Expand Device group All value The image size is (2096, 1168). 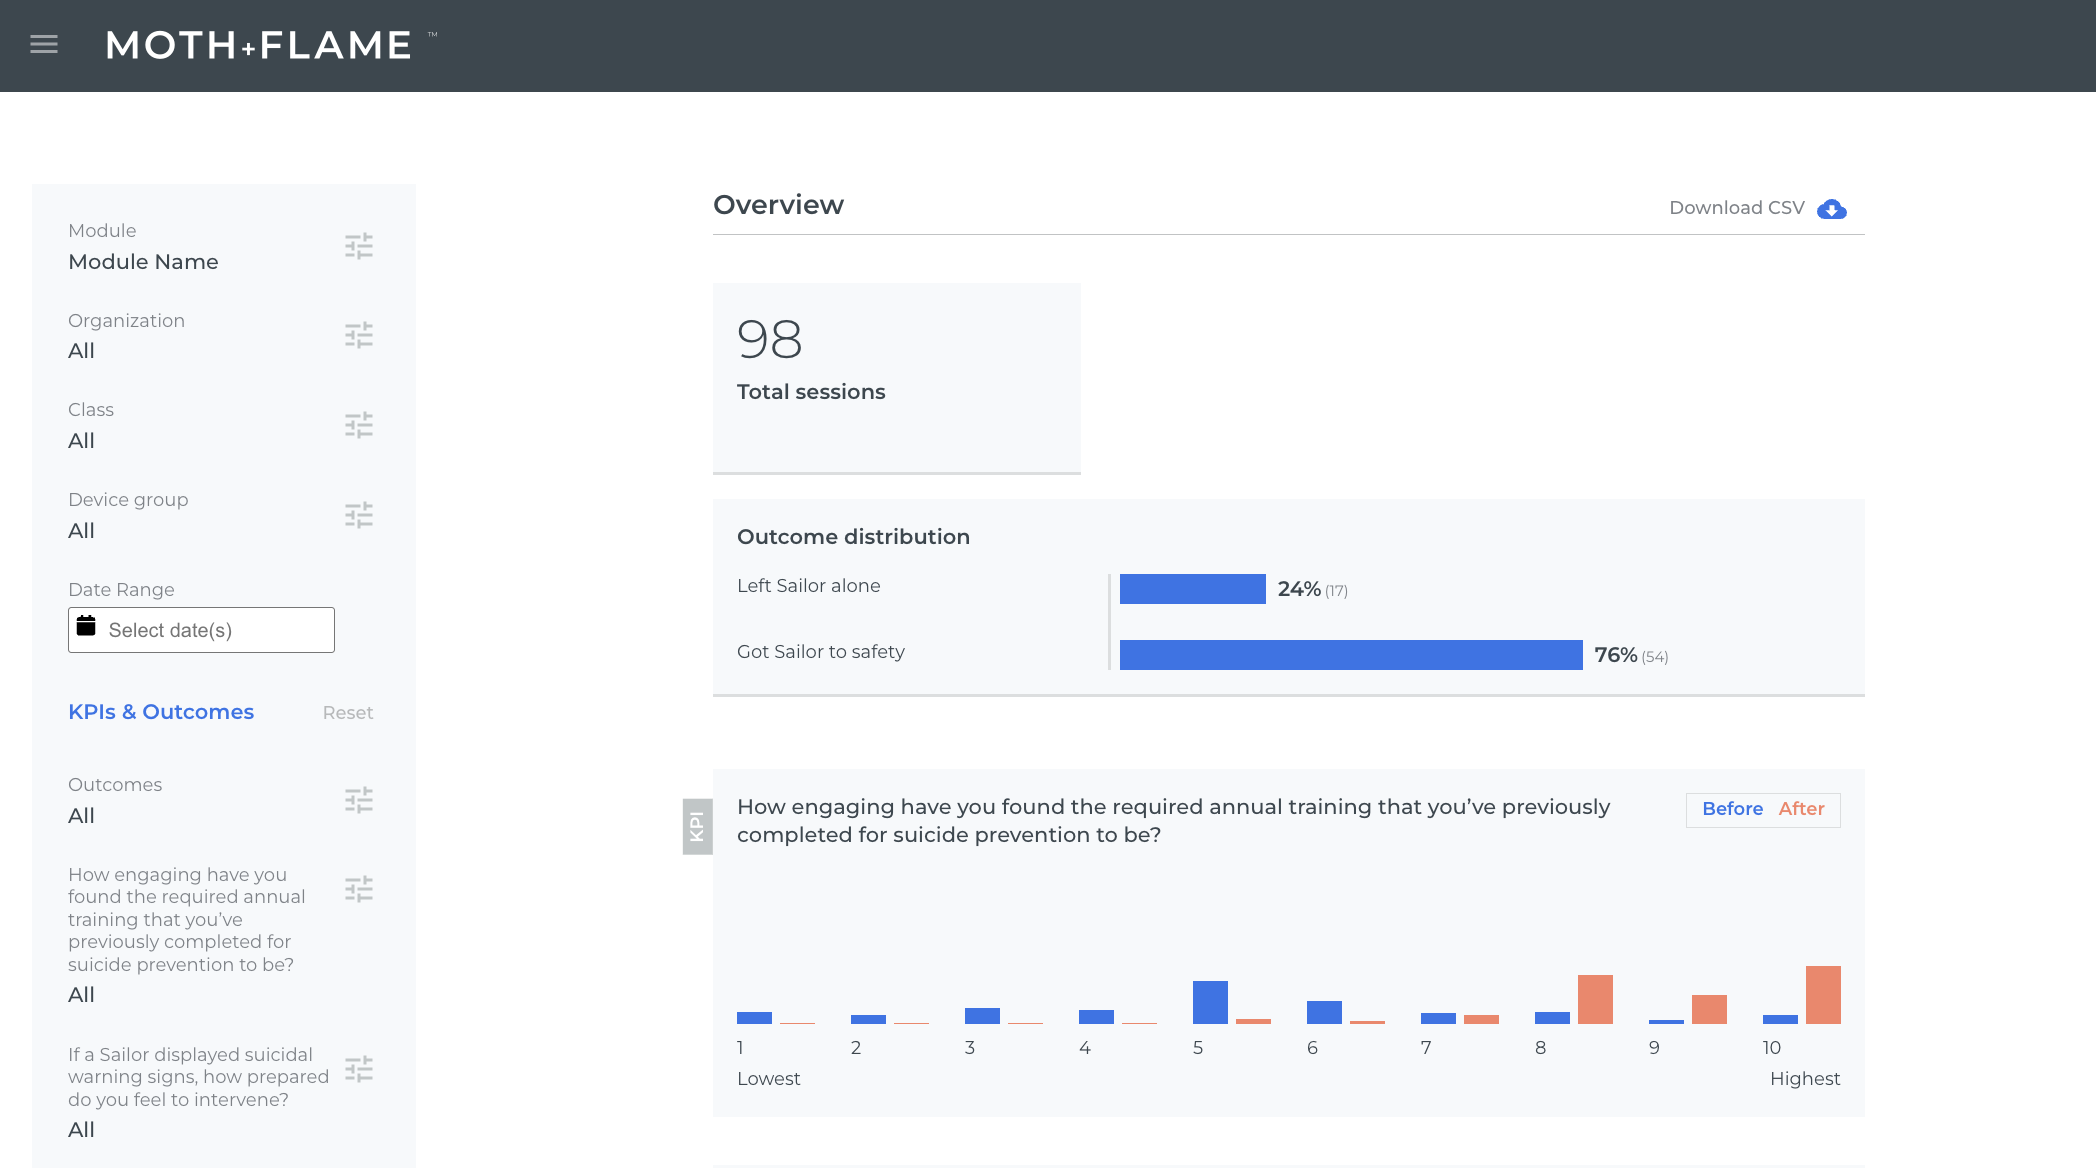[81, 531]
